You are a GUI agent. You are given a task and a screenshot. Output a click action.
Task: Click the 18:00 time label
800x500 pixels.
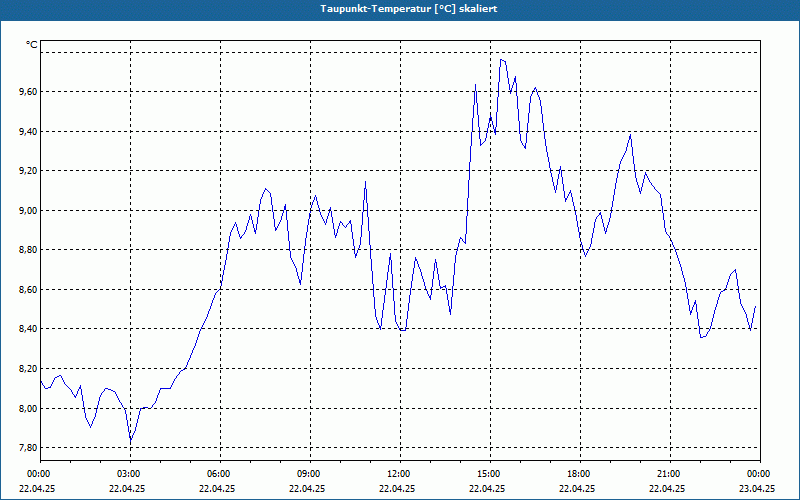click(580, 474)
